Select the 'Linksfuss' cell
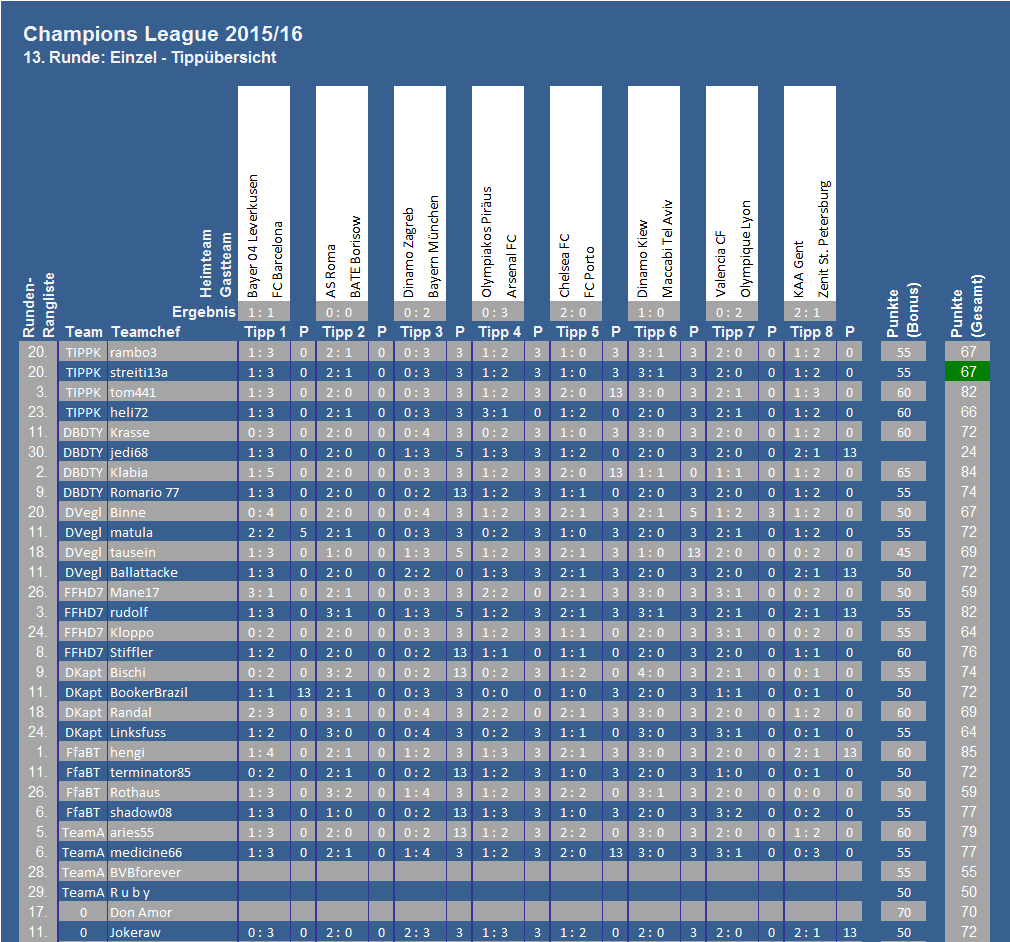1010x942 pixels. [x=173, y=732]
